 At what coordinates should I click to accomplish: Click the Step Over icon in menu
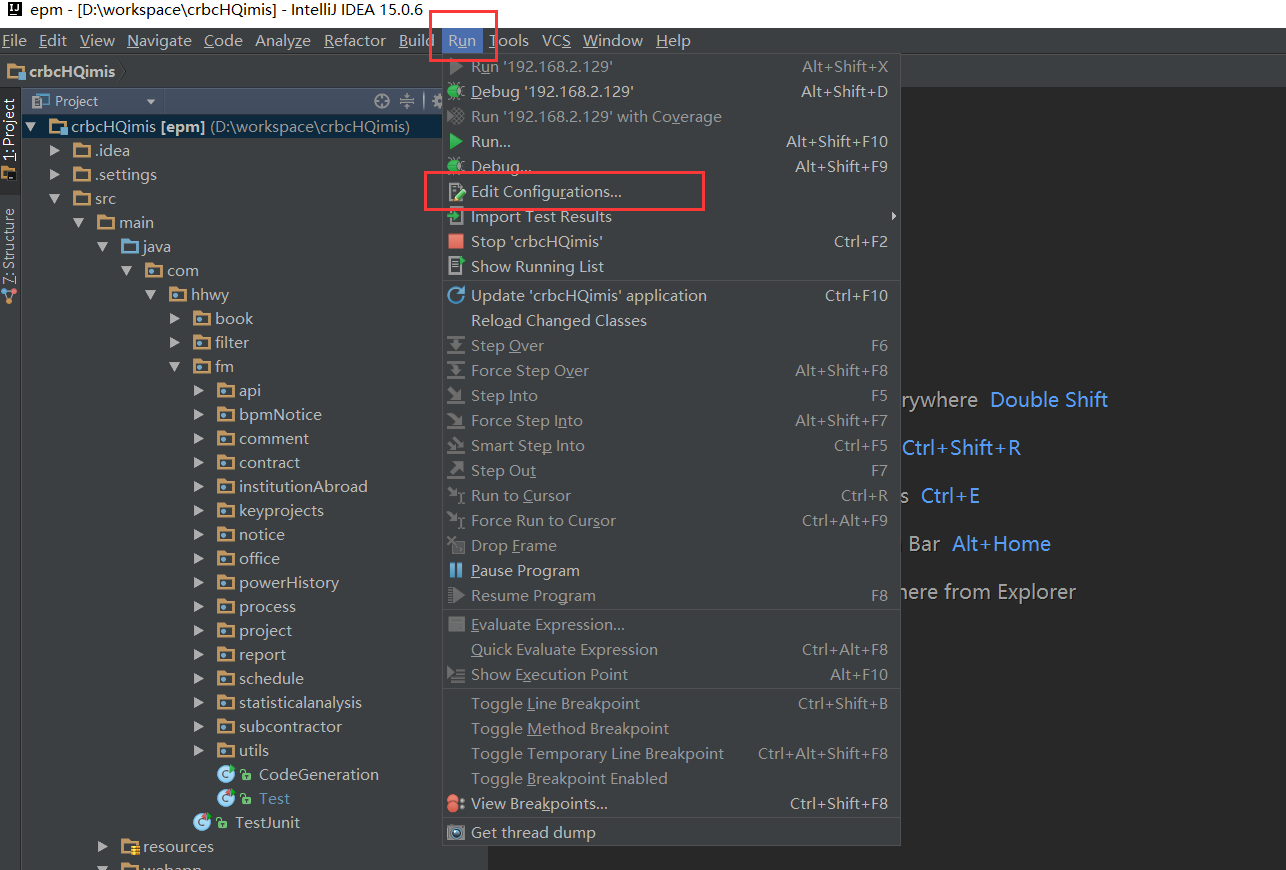tap(456, 346)
